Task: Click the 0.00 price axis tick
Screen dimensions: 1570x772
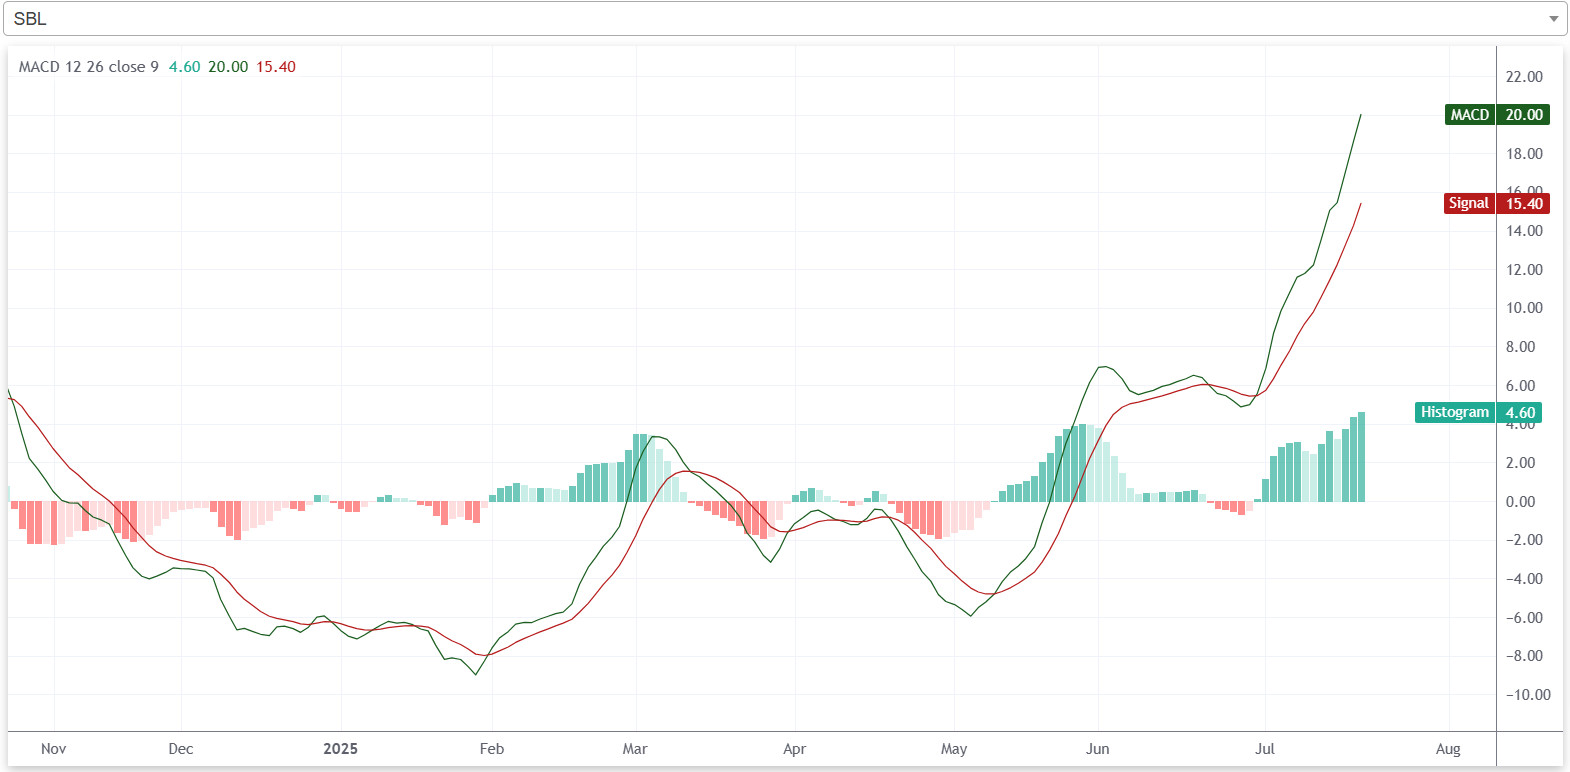Action: point(1520,502)
